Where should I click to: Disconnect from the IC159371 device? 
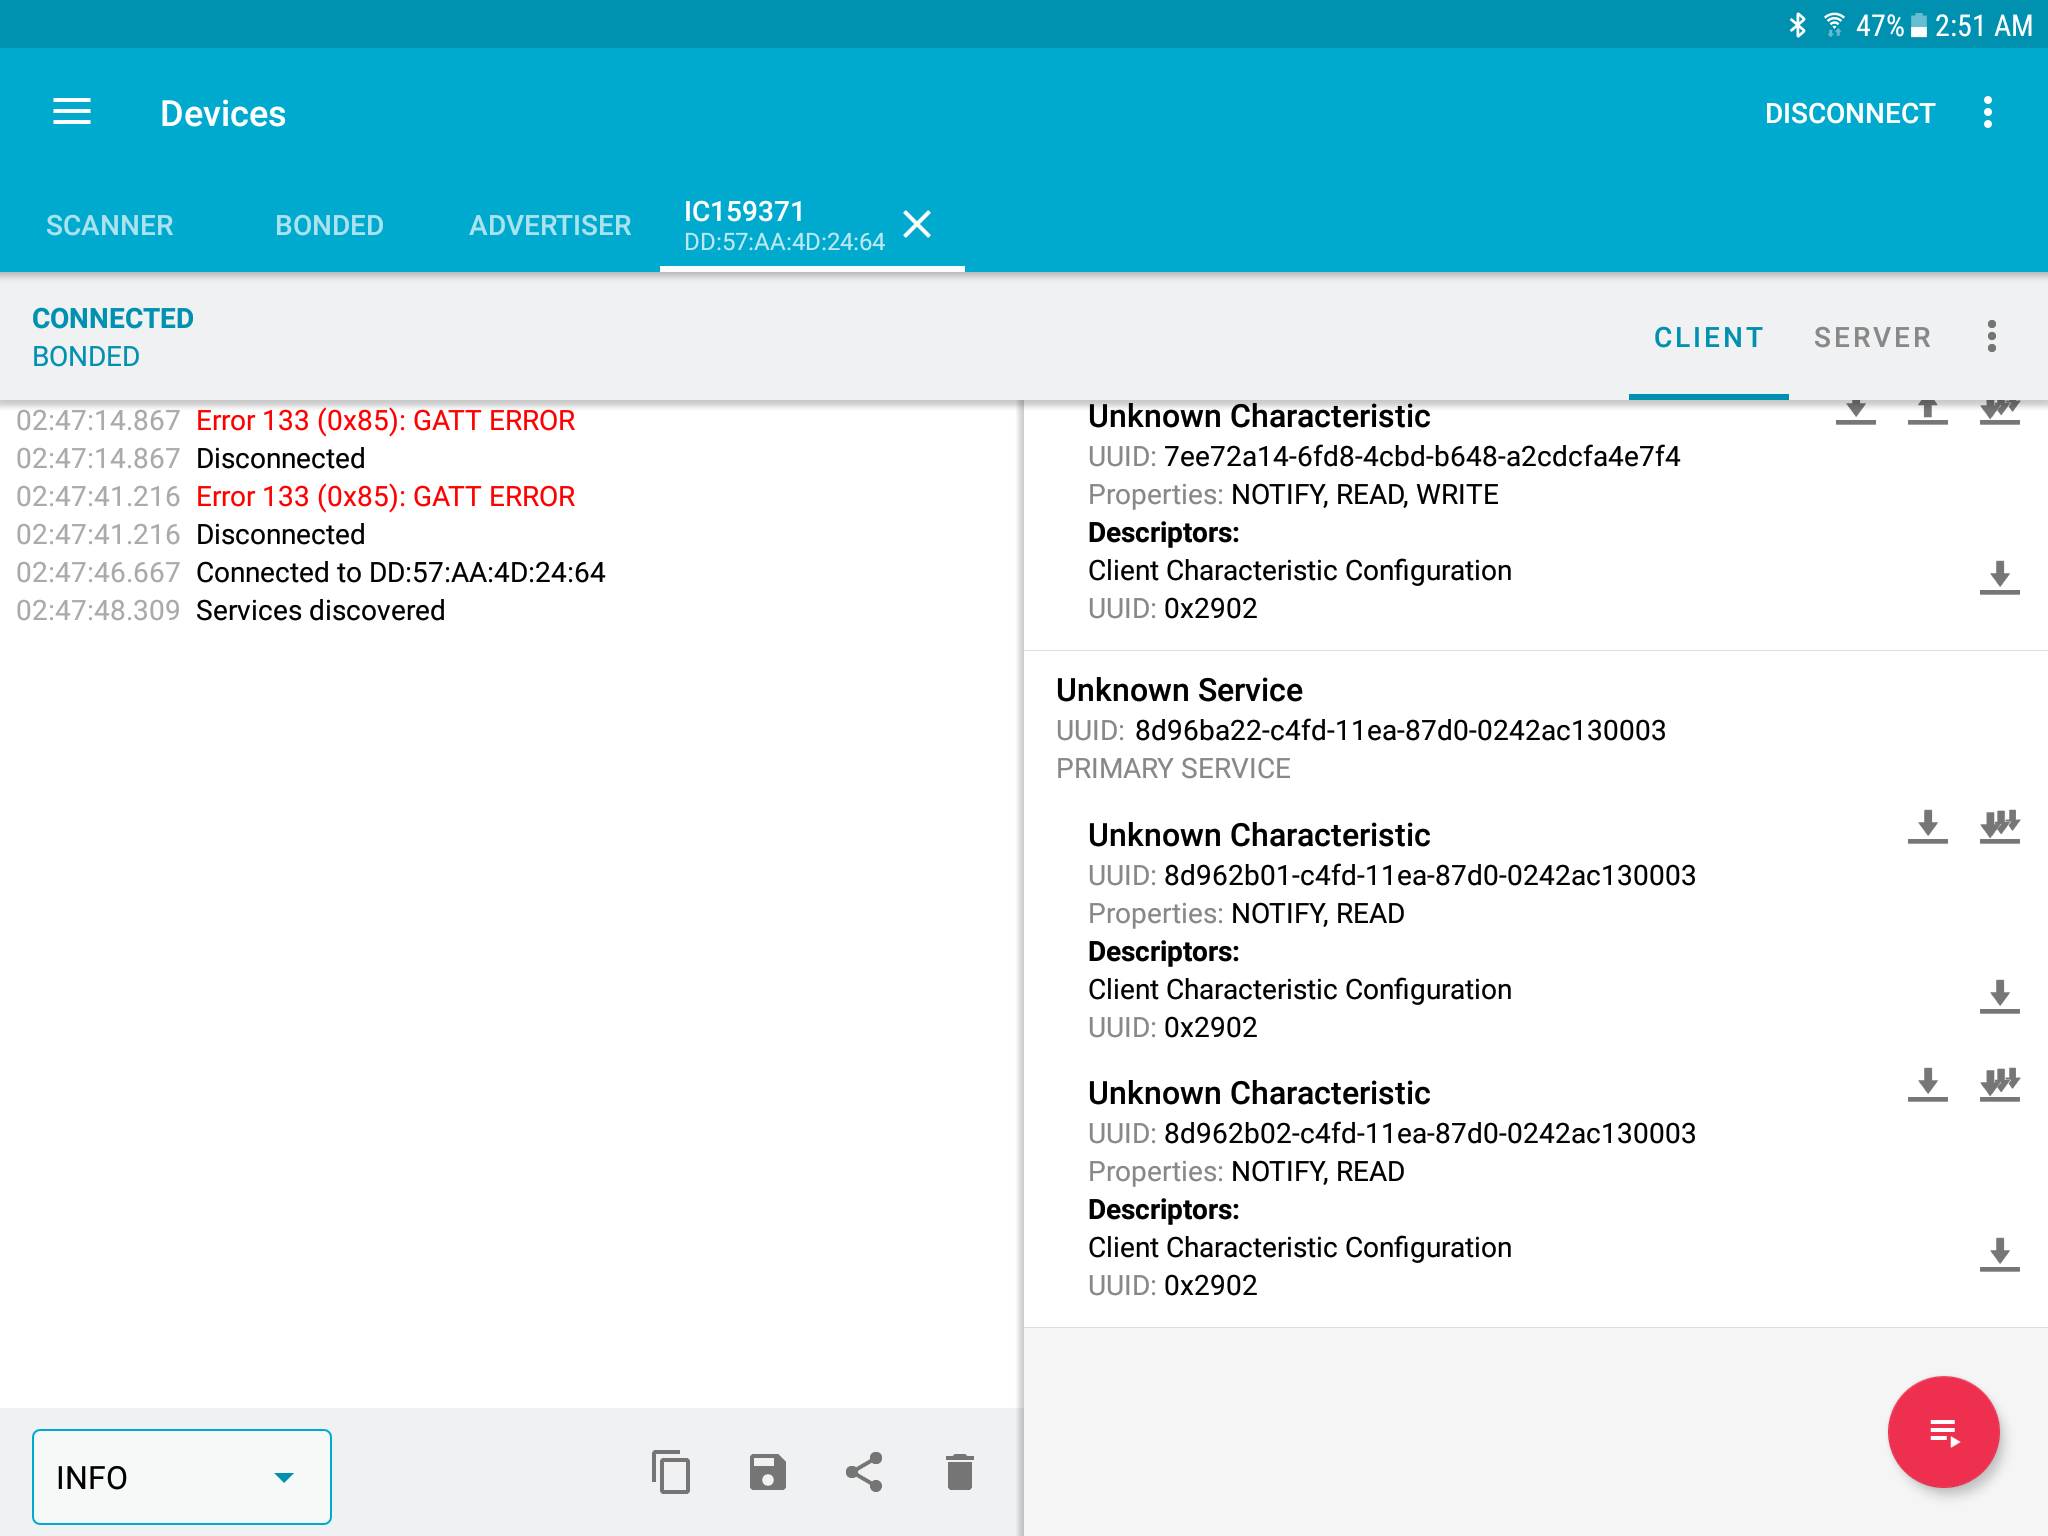pyautogui.click(x=1850, y=112)
